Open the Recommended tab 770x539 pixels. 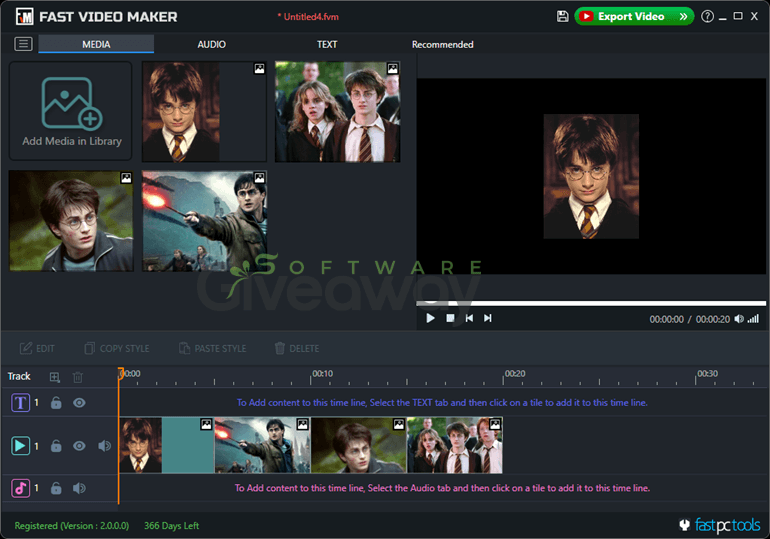(x=442, y=44)
